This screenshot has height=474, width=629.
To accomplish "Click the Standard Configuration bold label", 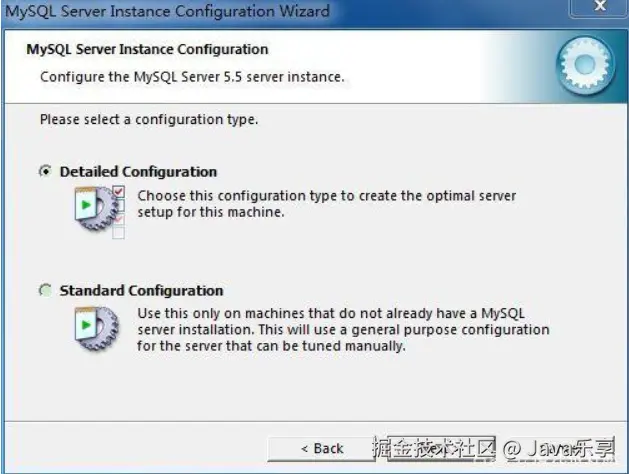I will click(141, 290).
